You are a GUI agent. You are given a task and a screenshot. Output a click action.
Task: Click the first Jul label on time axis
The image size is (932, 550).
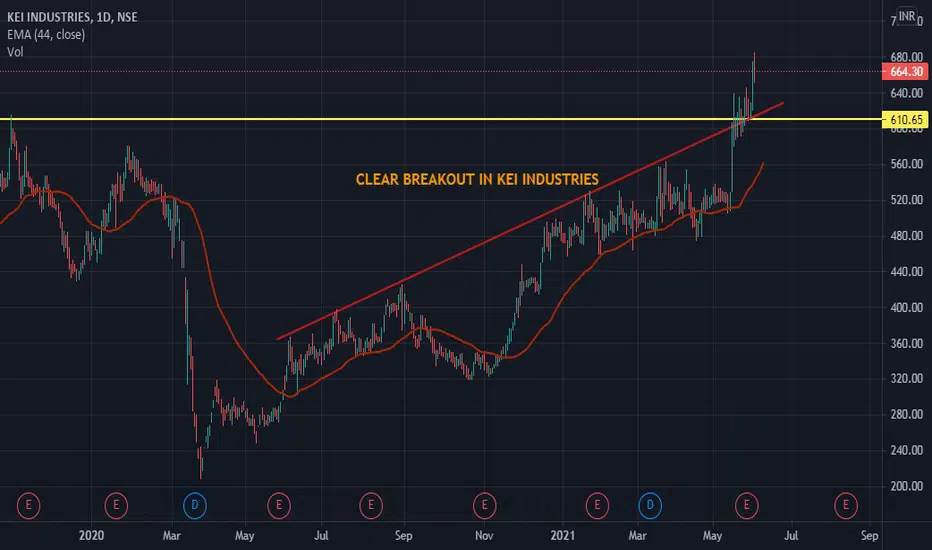321,535
